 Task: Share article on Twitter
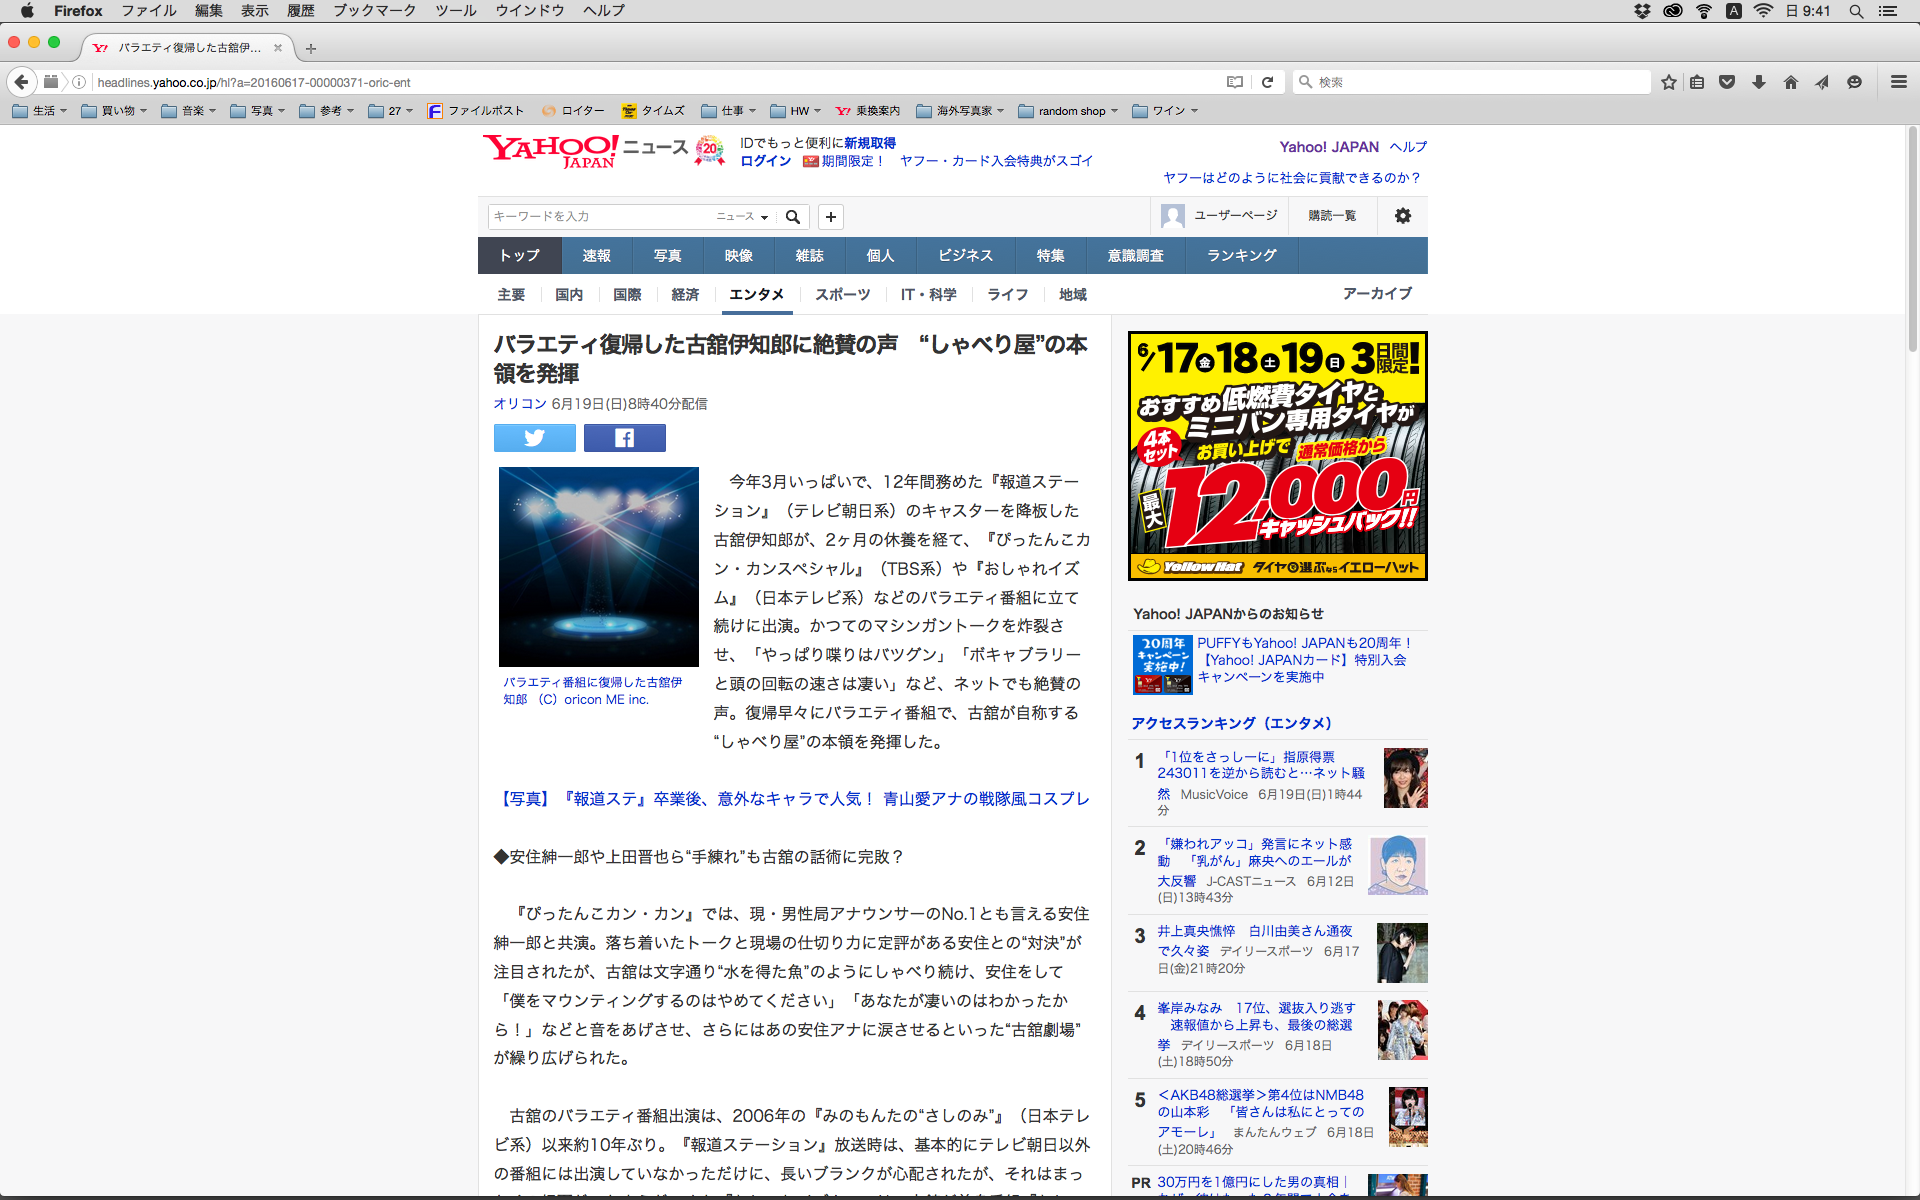tap(534, 438)
